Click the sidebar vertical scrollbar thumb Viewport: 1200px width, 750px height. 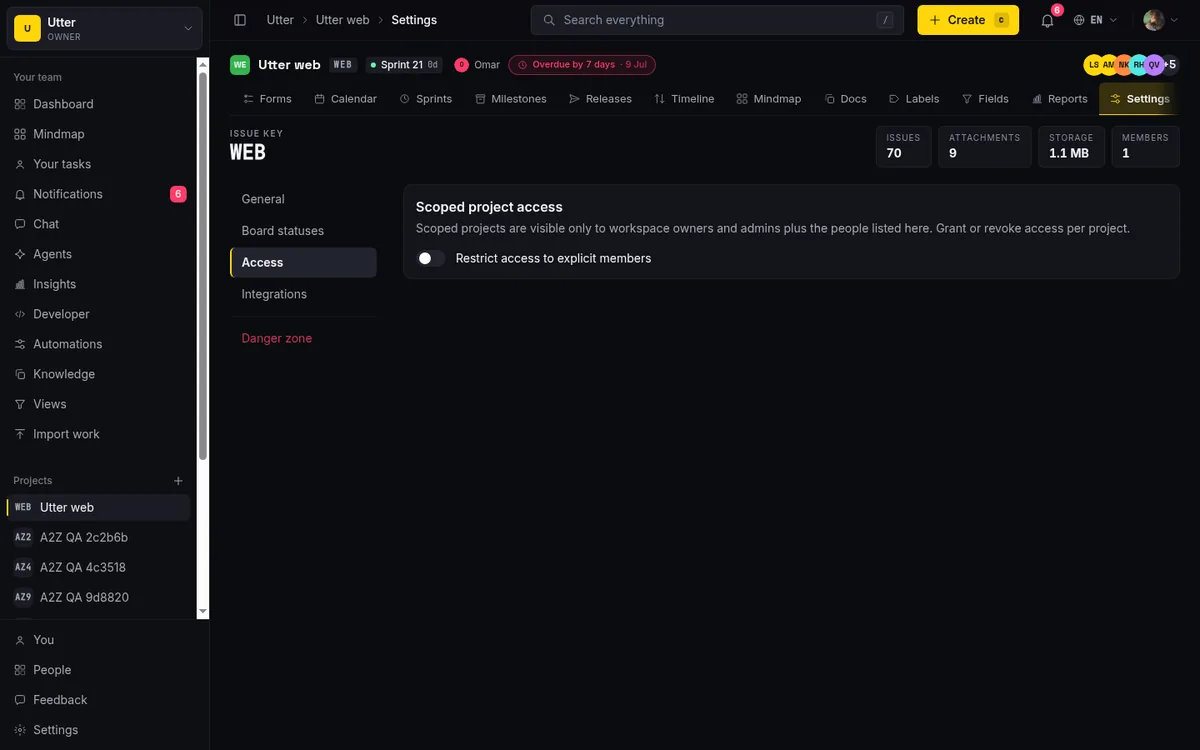(203, 265)
